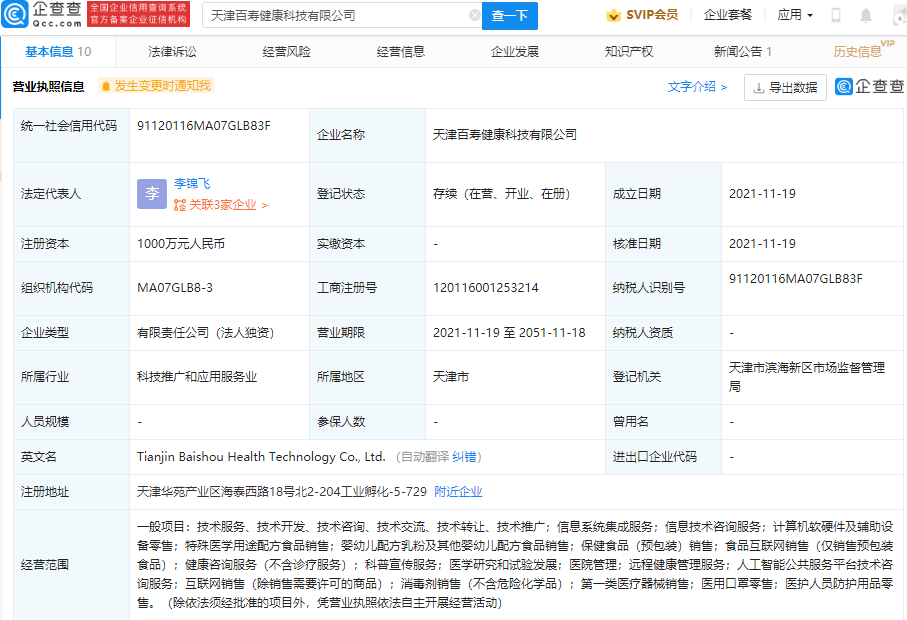Select the credit code 91120116MA07GLB83F in first row
Screen dimensions: 907x620
(x=204, y=126)
